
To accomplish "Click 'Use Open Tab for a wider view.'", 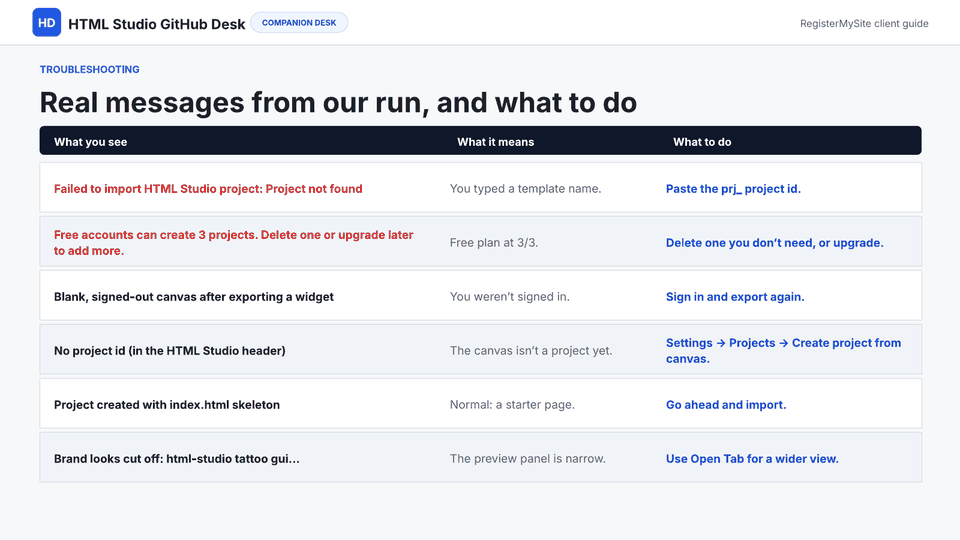I will pyautogui.click(x=752, y=459).
